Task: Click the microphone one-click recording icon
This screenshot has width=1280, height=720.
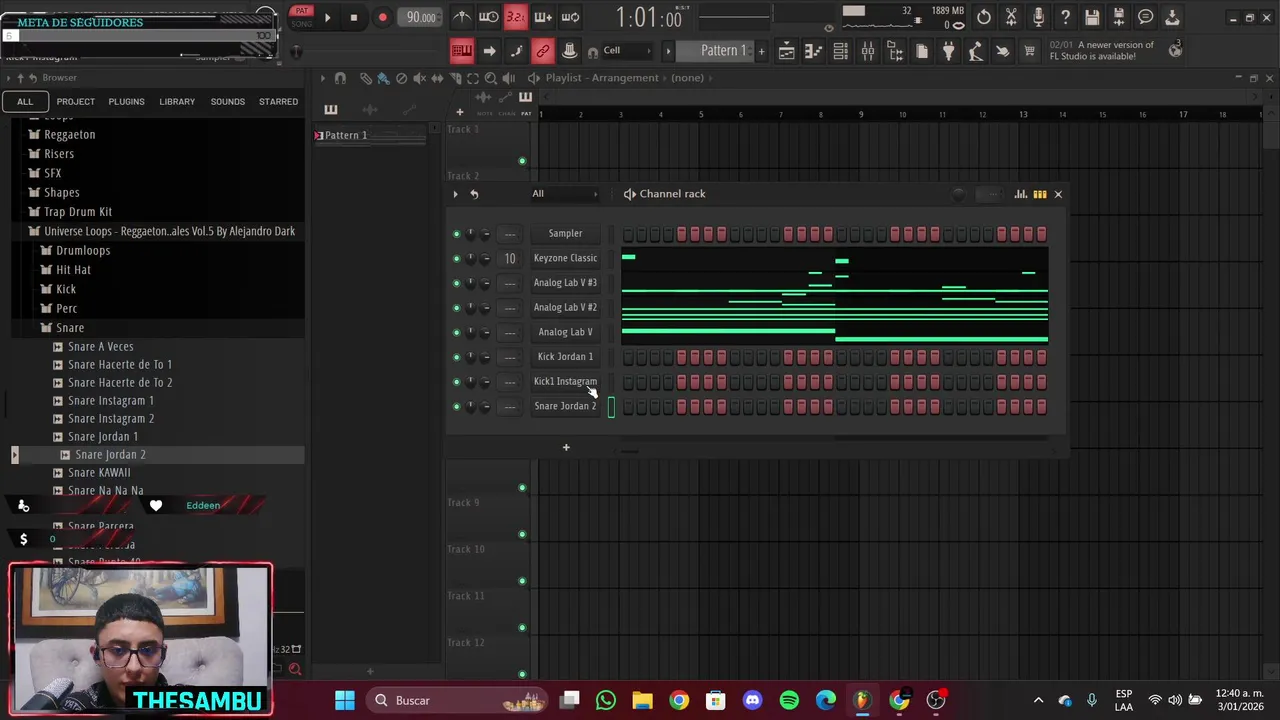Action: point(1038,17)
